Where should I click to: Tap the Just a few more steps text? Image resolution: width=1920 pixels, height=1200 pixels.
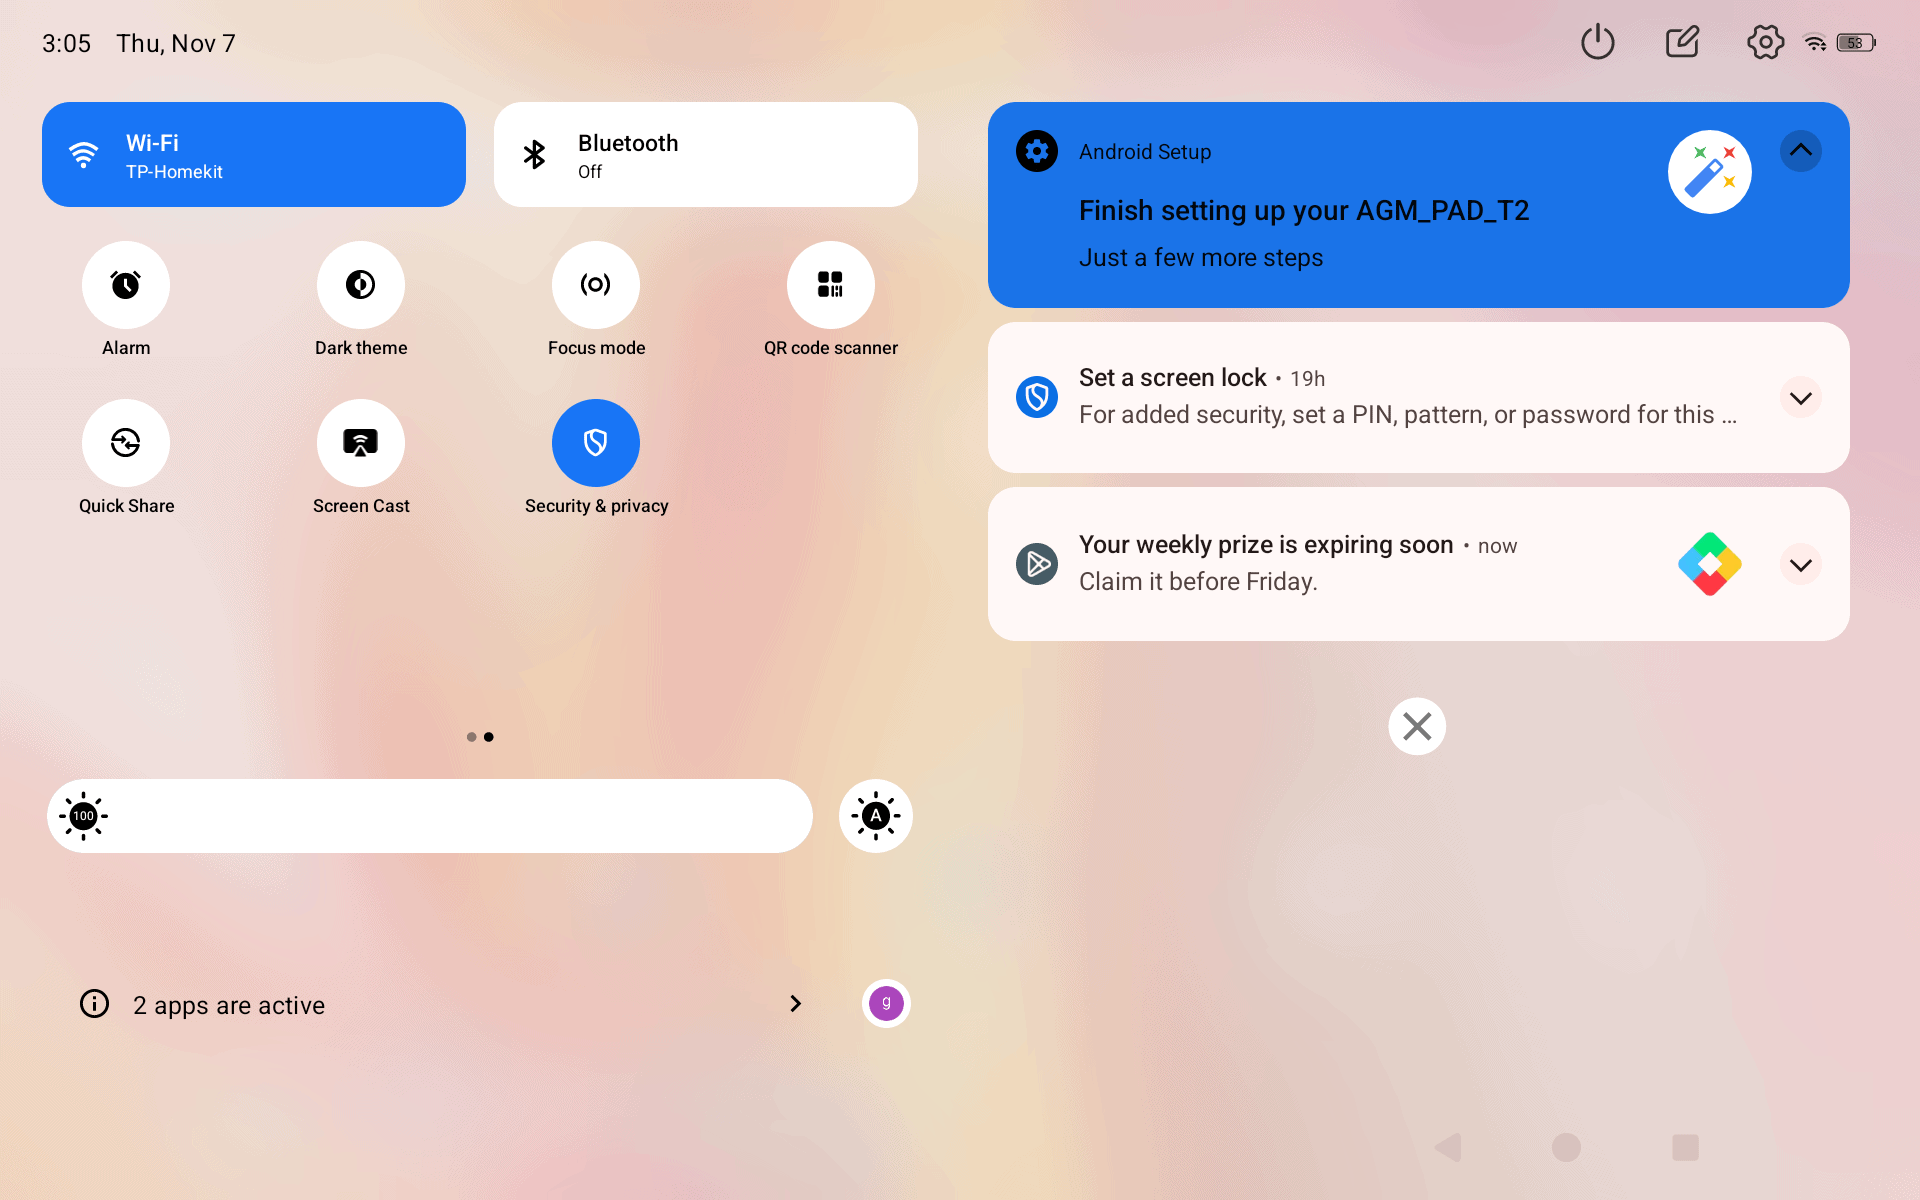(1201, 258)
